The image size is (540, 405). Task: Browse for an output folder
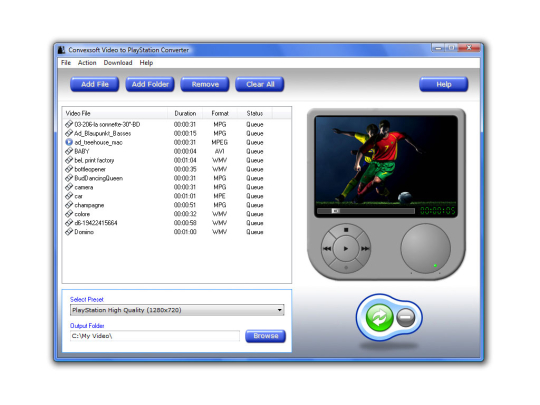click(x=266, y=336)
